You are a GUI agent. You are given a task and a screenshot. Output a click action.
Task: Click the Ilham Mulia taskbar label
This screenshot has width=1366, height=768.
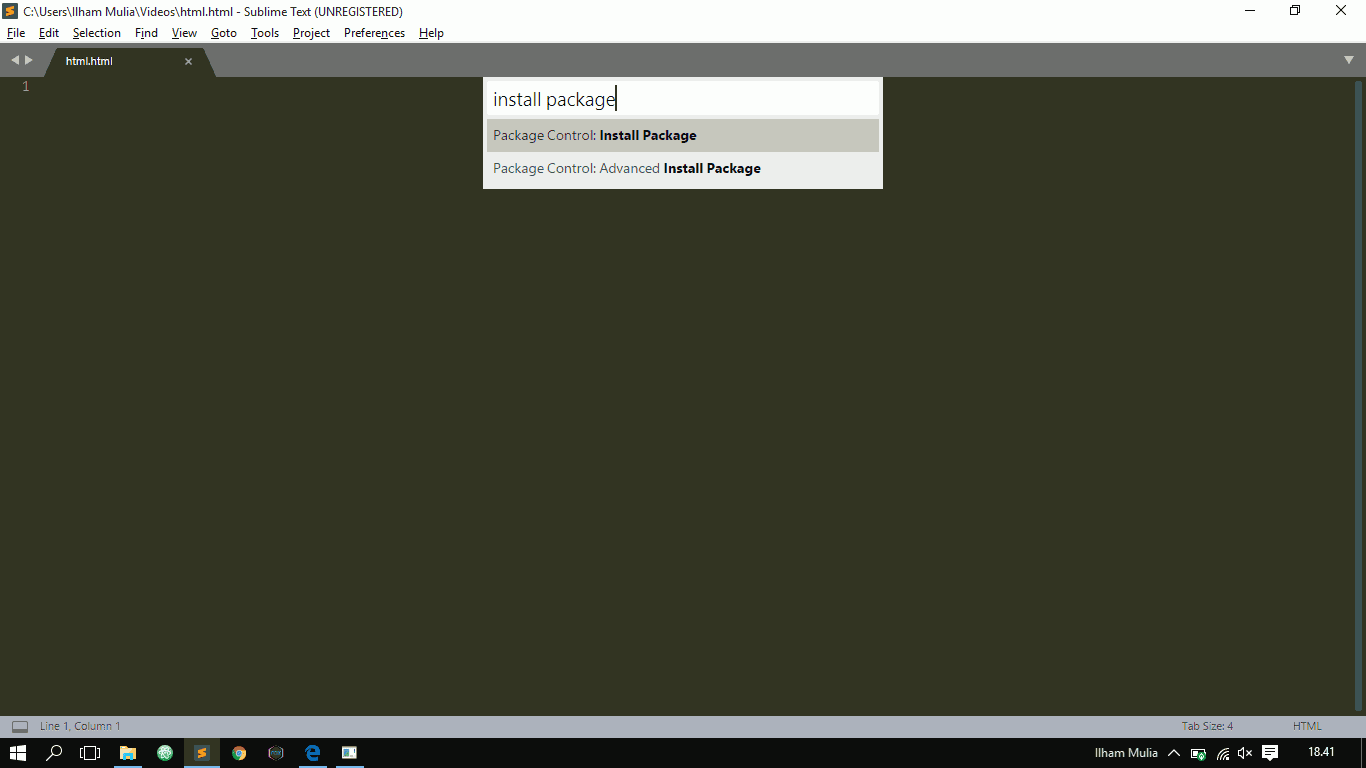1126,753
